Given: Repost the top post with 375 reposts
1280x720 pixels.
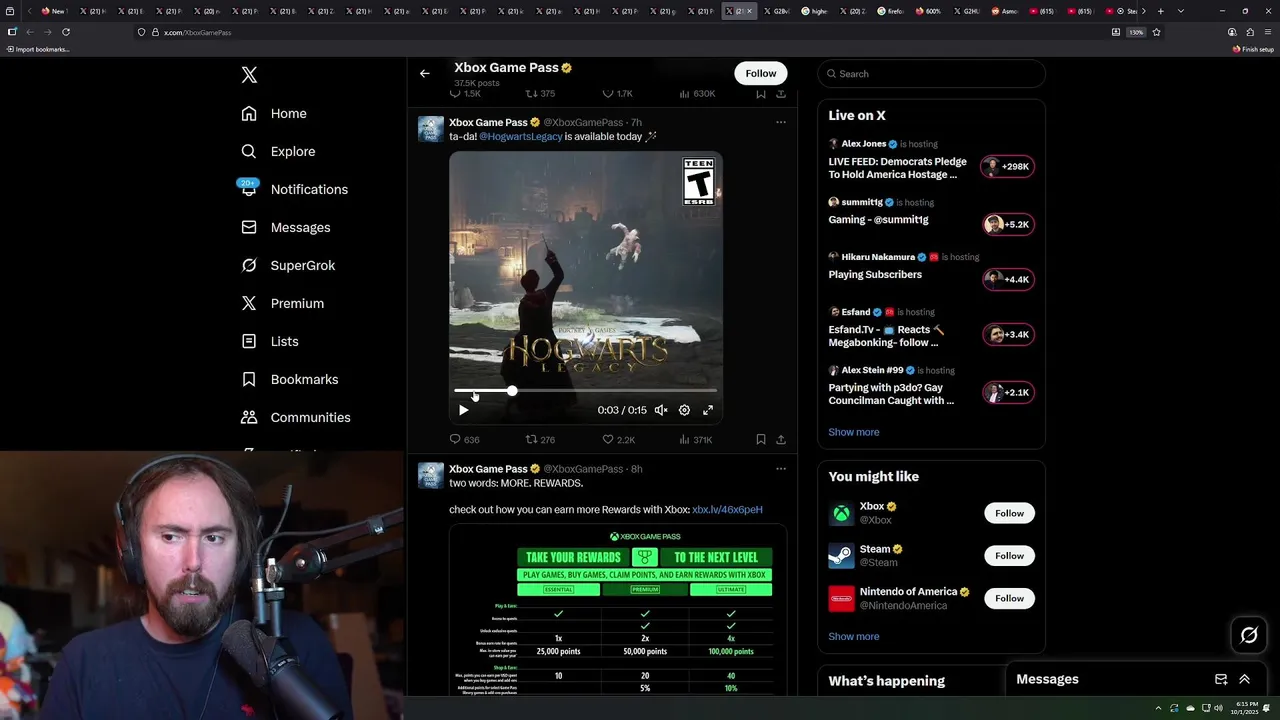Looking at the screenshot, I should pyautogui.click(x=540, y=93).
